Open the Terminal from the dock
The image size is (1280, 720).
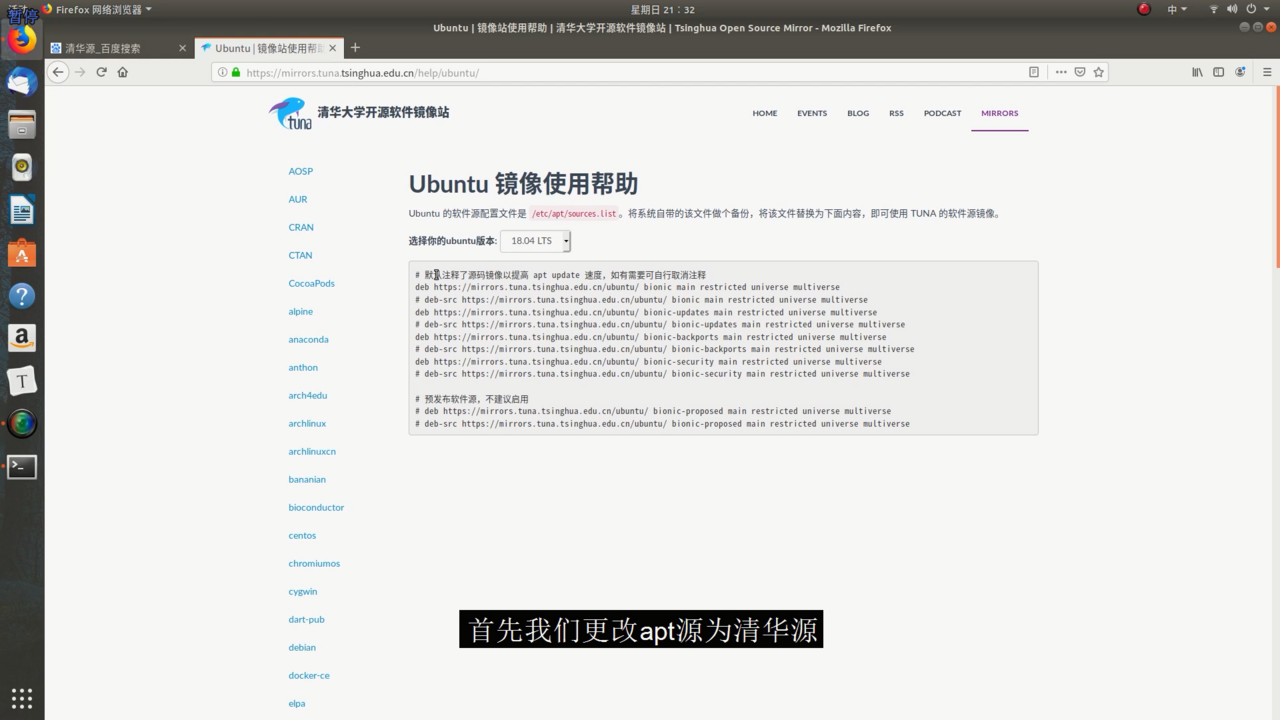point(22,466)
